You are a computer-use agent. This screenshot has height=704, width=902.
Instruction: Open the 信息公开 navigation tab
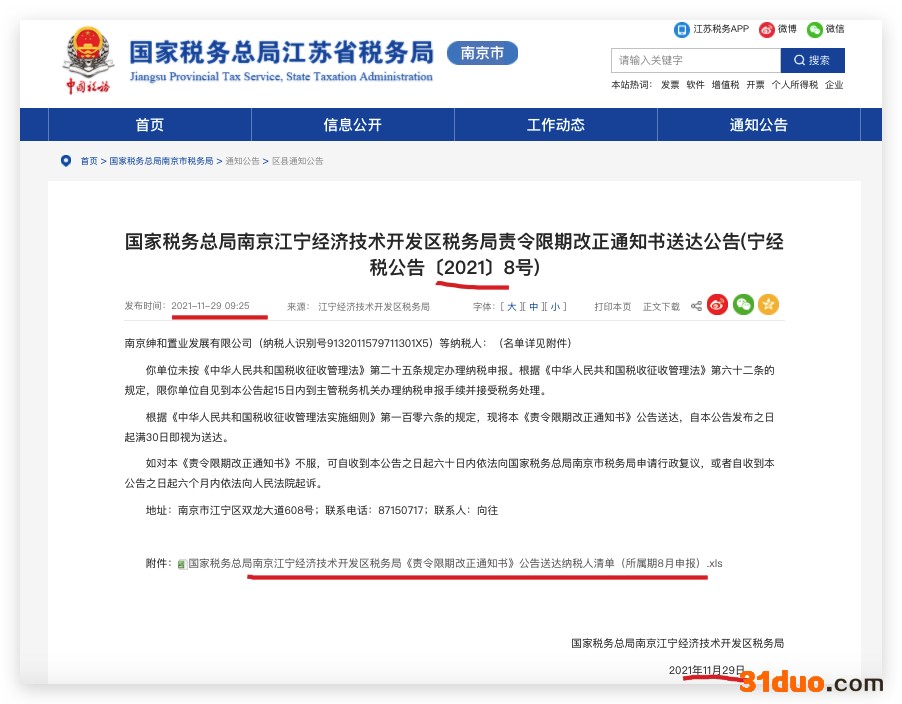pyautogui.click(x=353, y=125)
